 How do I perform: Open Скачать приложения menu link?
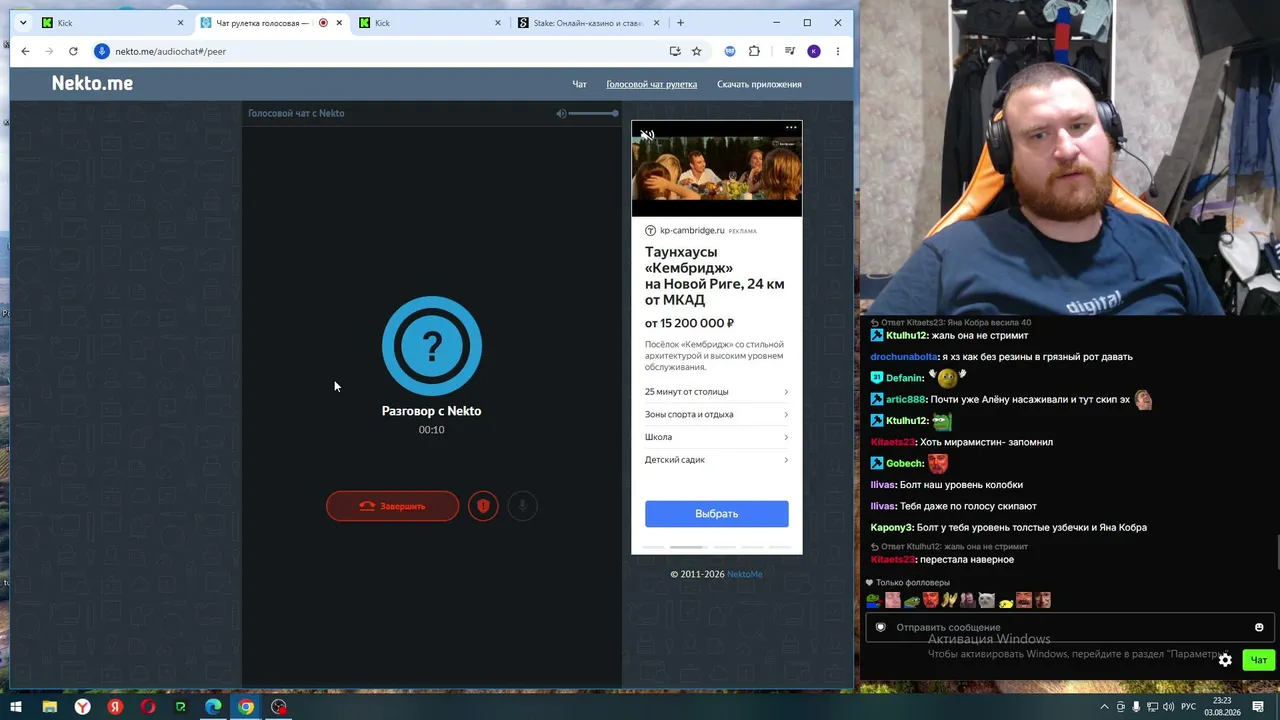pos(759,84)
